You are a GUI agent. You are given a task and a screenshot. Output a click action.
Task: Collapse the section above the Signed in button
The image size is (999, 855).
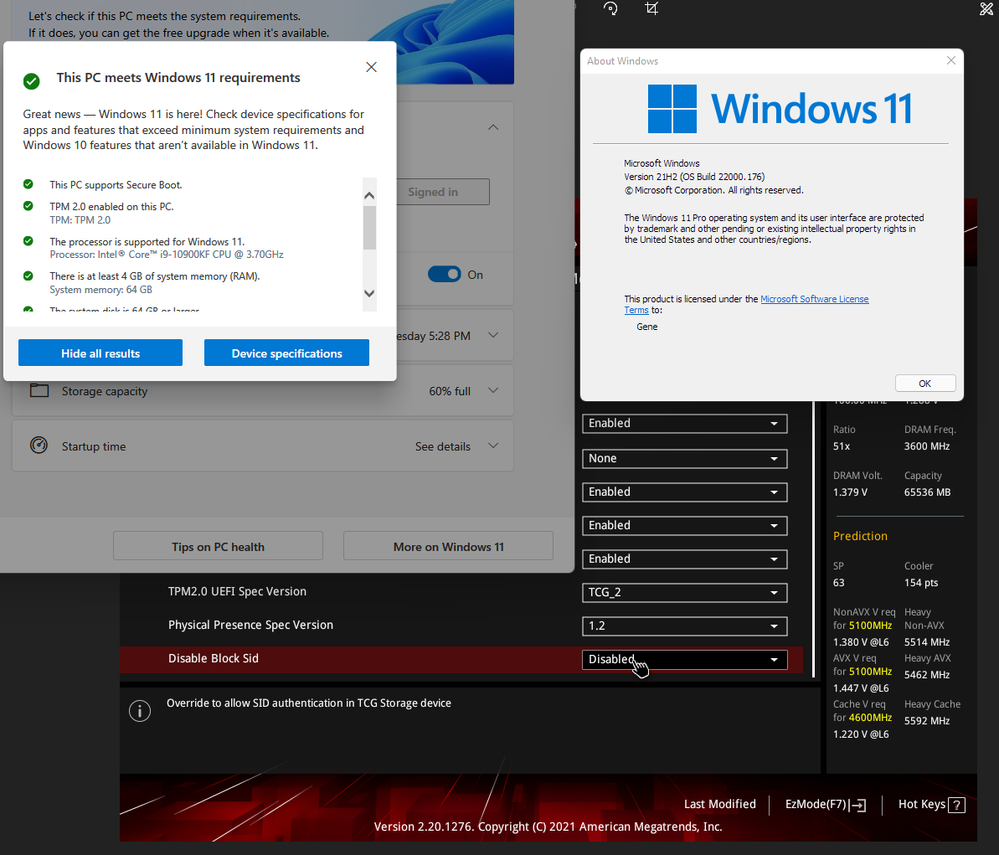(x=493, y=127)
